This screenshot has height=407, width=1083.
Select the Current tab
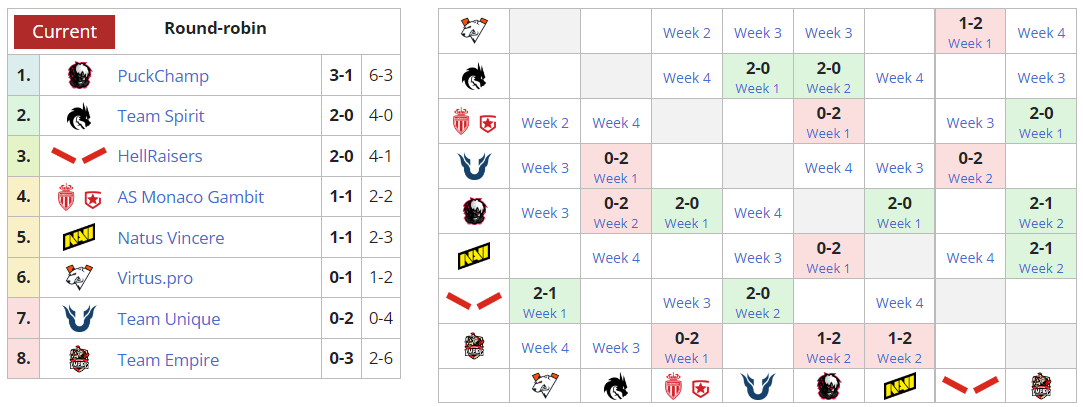click(x=64, y=31)
